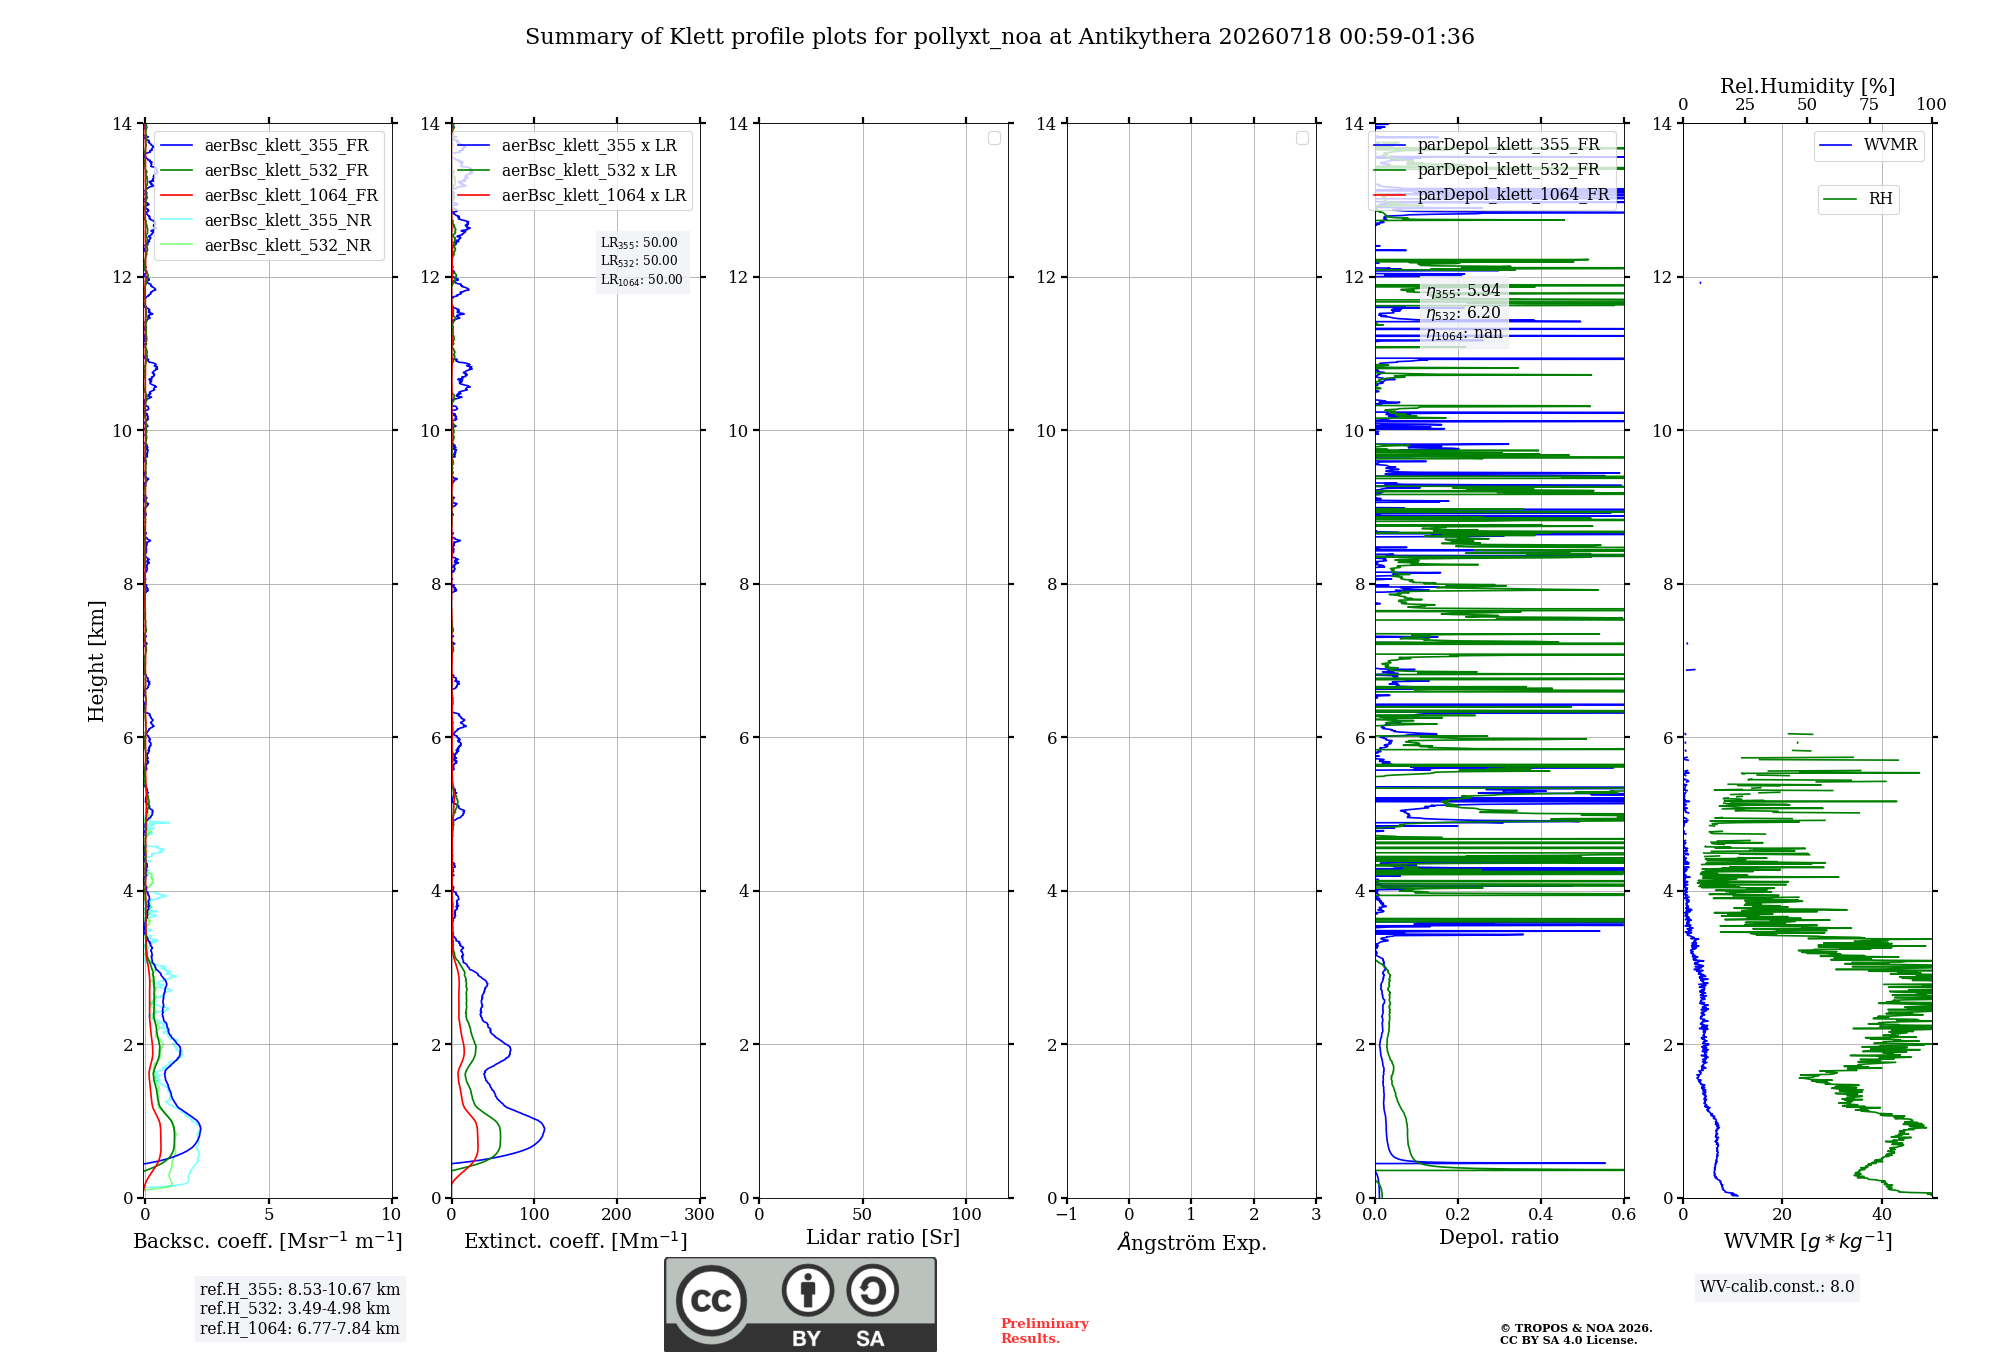Click the cyan aerBsc_klett_355_NR legend entry
The height and width of the screenshot is (1360, 2000).
(x=265, y=221)
